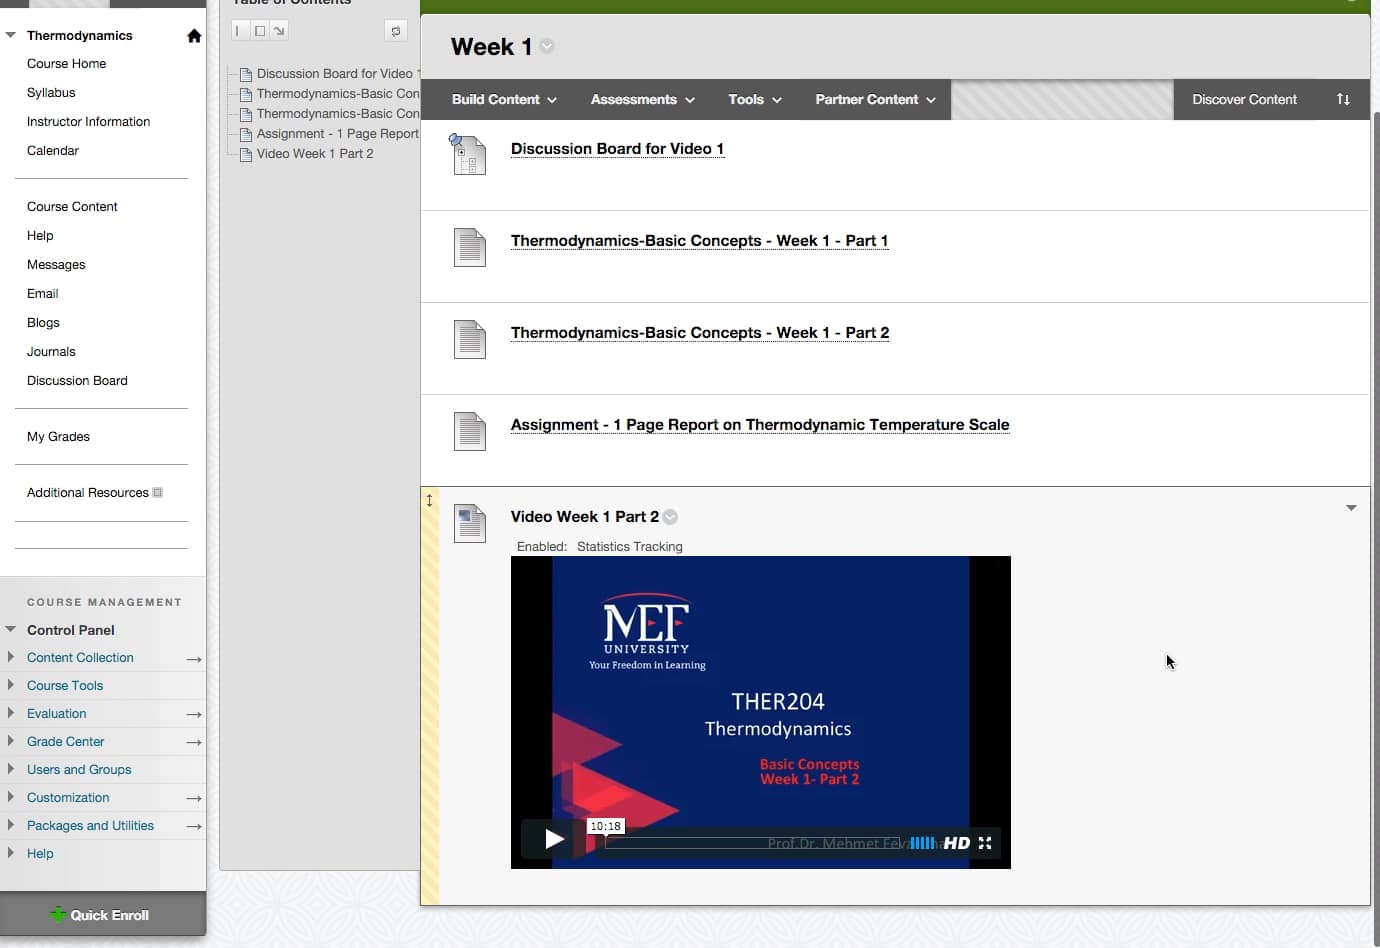Click the first Table of Contents view button

coord(238,31)
